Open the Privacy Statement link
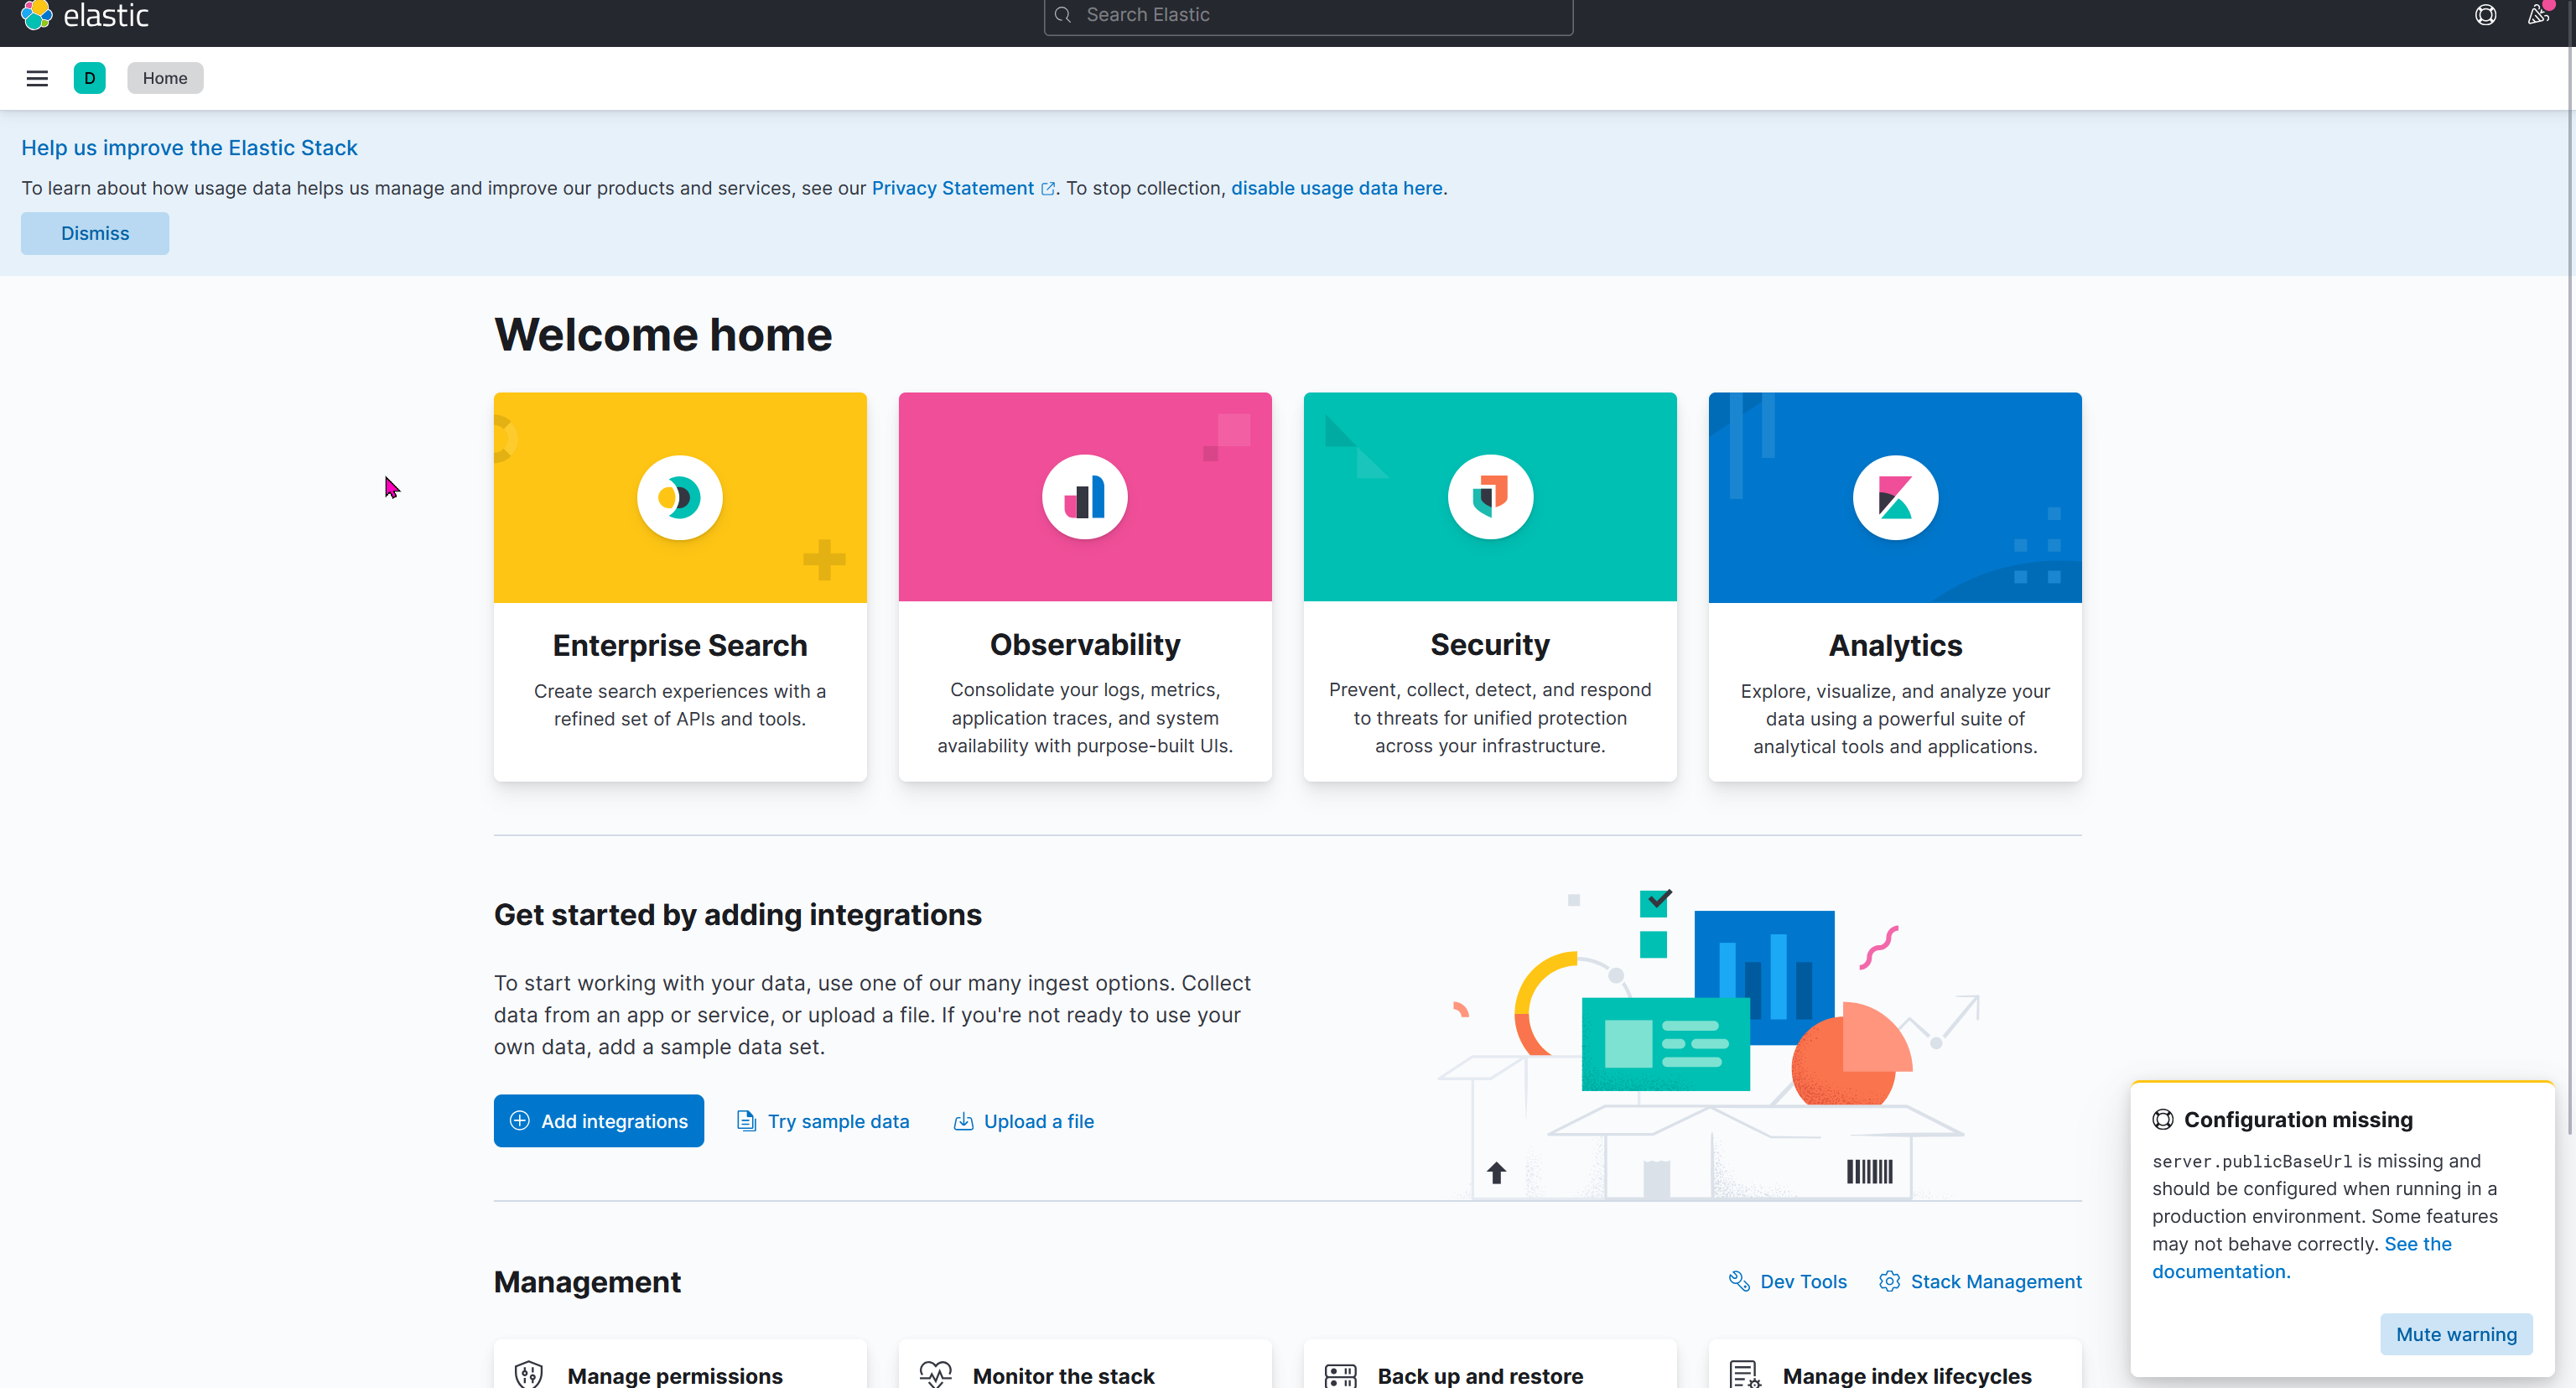Screen dimensions: 2576x1388 [x=952, y=188]
